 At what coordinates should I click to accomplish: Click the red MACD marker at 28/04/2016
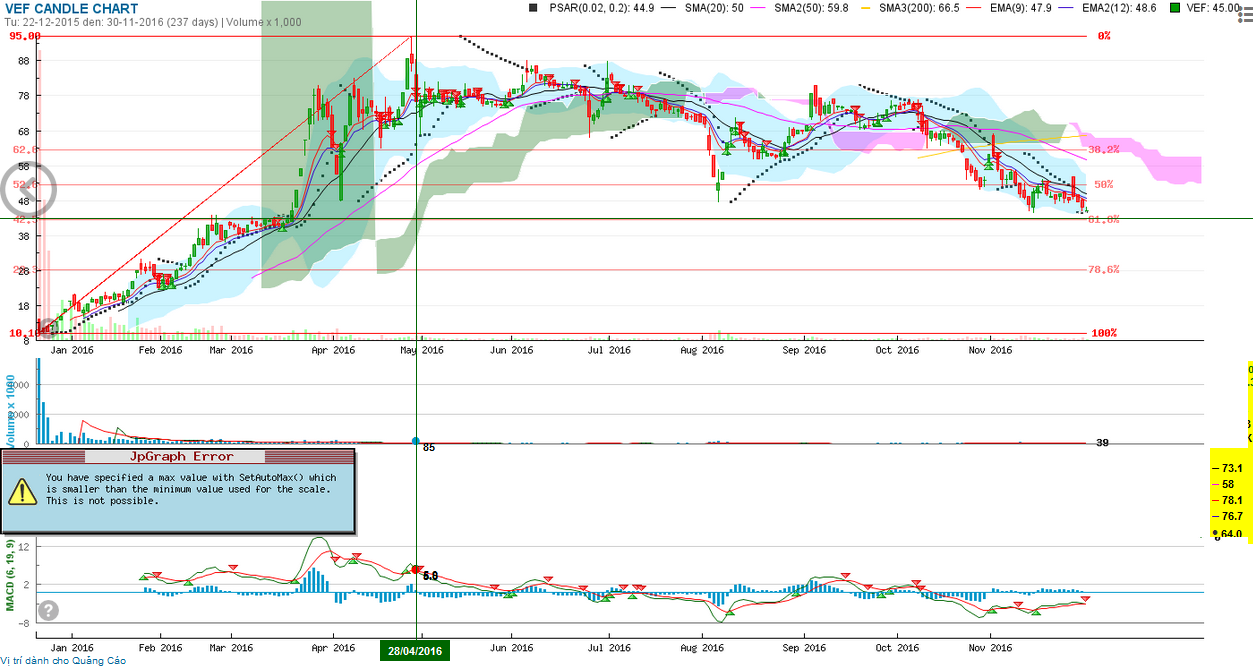417,569
